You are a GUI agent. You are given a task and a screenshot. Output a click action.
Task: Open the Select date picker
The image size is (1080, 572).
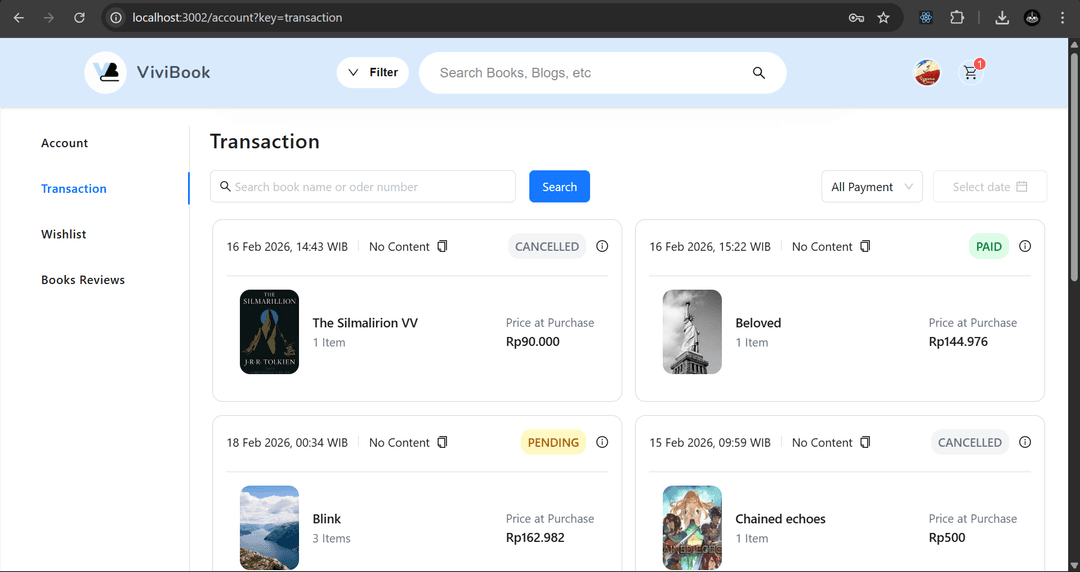[x=989, y=187]
